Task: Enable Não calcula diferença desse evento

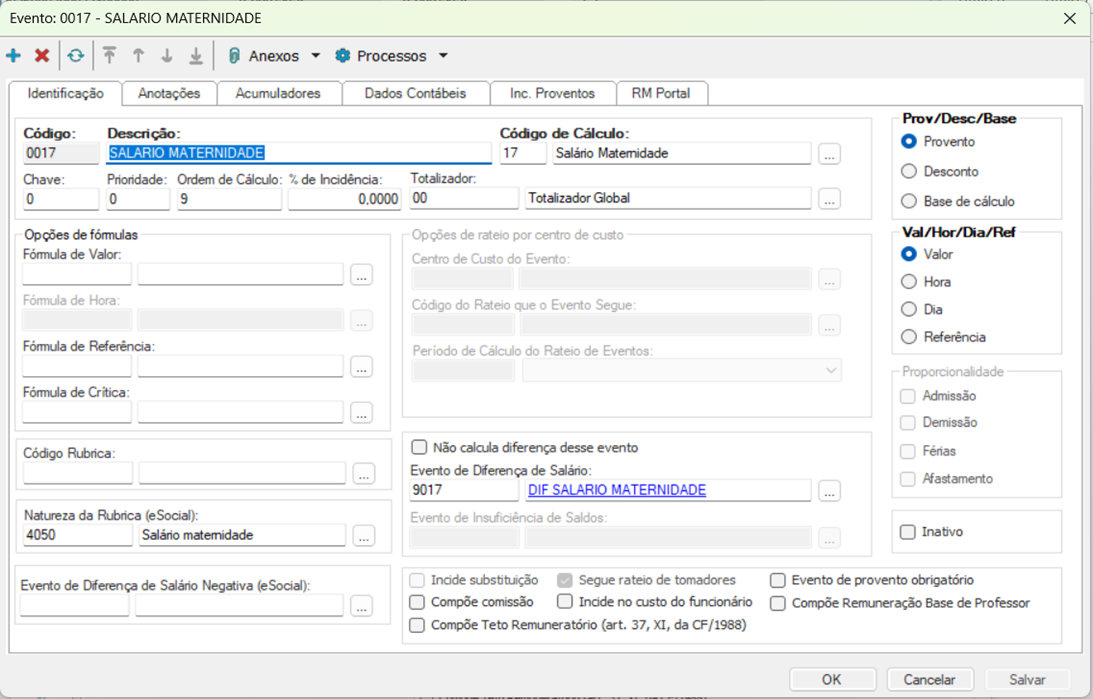Action: 420,448
